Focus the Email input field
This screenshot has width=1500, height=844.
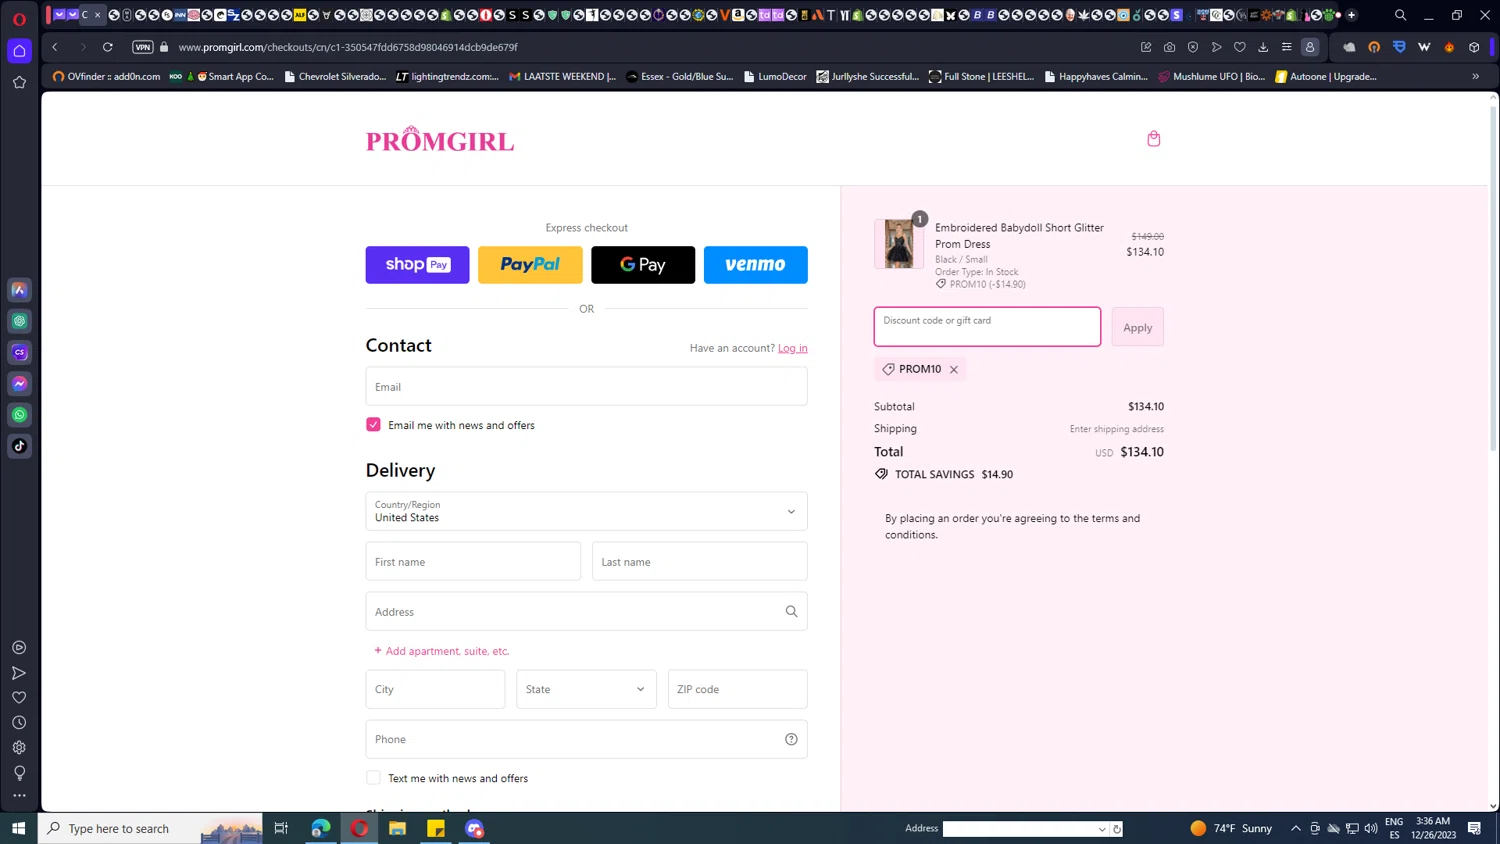[x=586, y=386]
